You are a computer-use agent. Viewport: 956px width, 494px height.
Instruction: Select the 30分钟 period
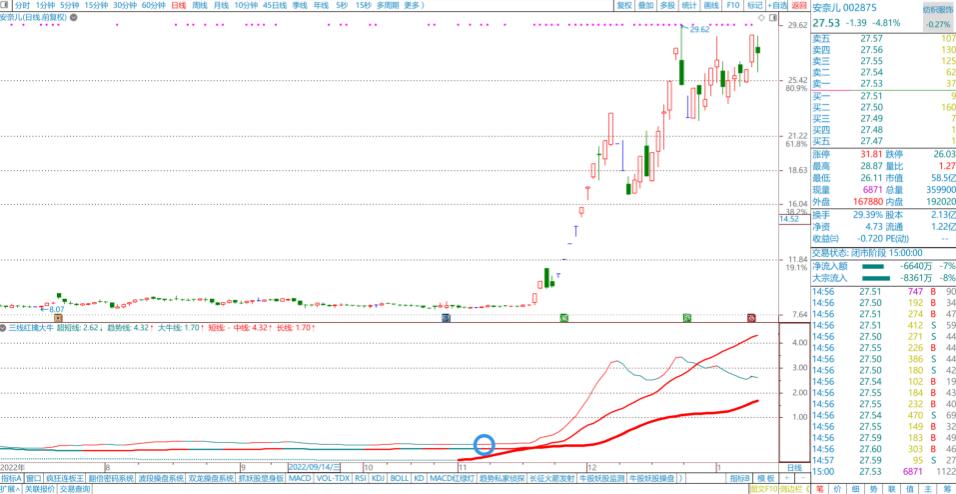click(x=125, y=5)
